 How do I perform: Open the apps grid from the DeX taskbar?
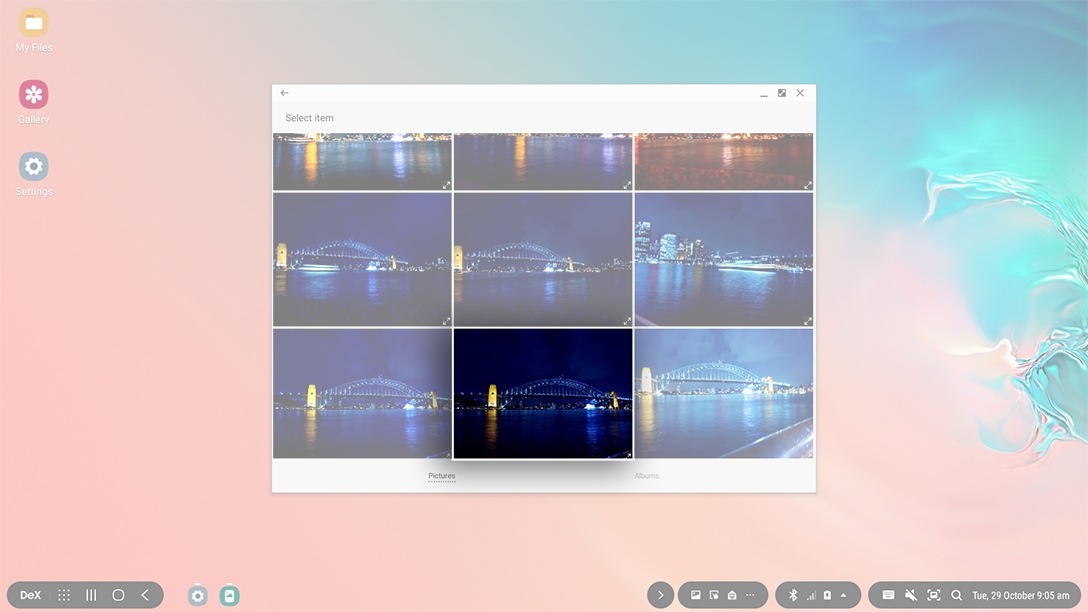click(x=63, y=594)
